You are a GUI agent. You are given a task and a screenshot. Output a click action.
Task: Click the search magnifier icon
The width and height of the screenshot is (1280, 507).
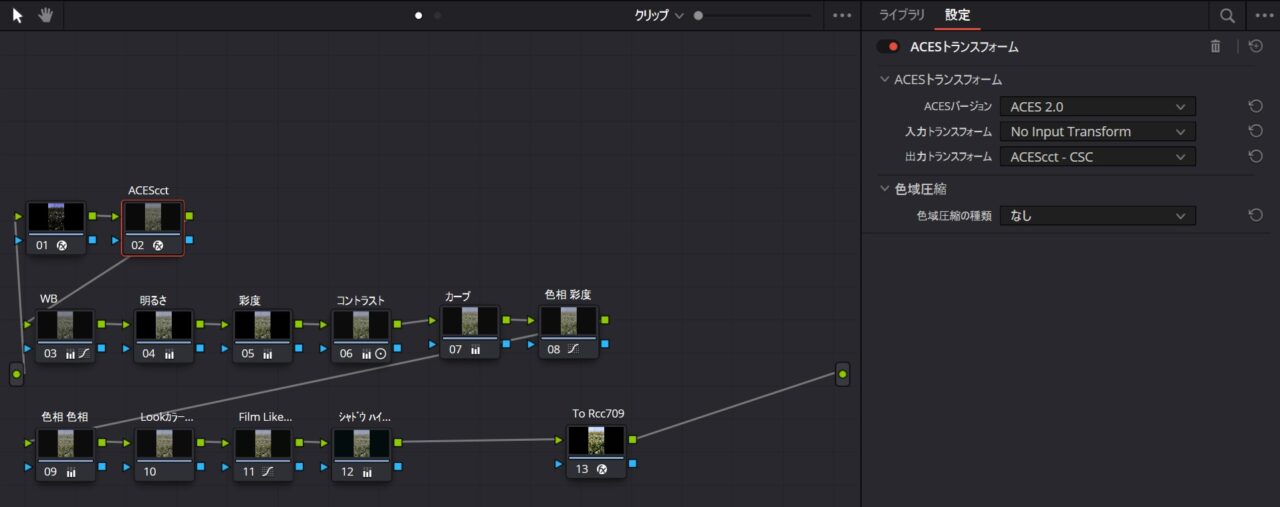click(1226, 15)
